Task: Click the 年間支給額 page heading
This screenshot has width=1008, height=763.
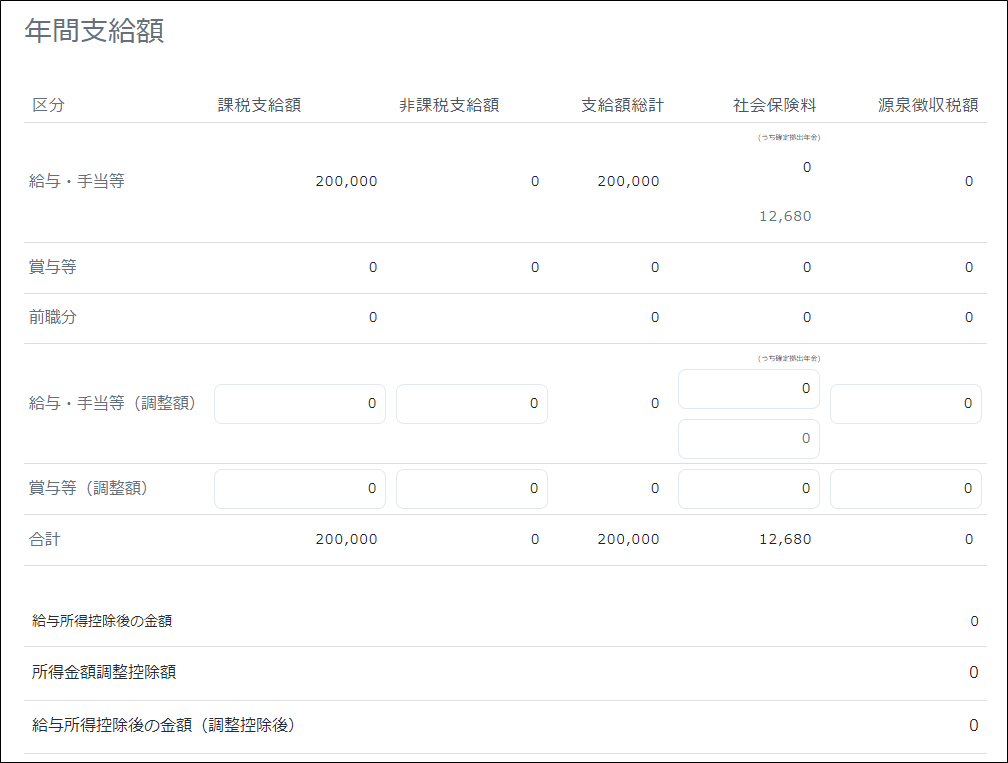Action: coord(94,31)
